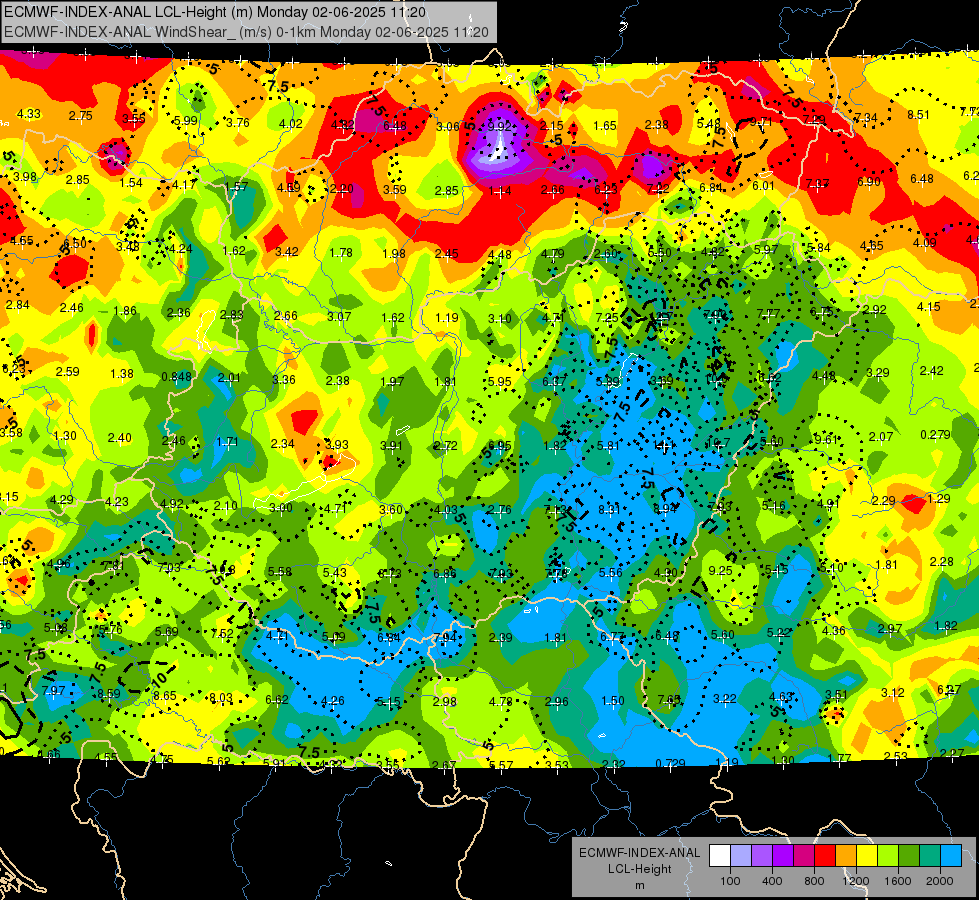Viewport: 979px width, 900px height.
Task: Click the 4.09 shear value
Action: 924,242
